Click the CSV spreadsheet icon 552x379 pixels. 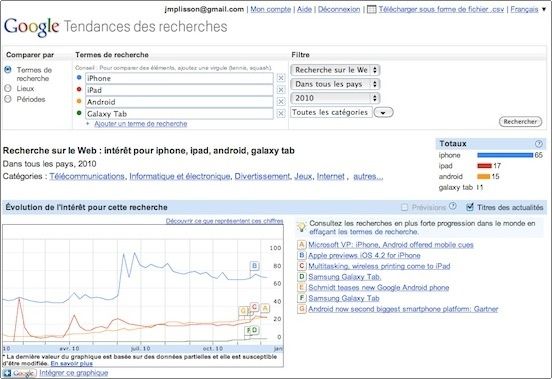tap(371, 10)
